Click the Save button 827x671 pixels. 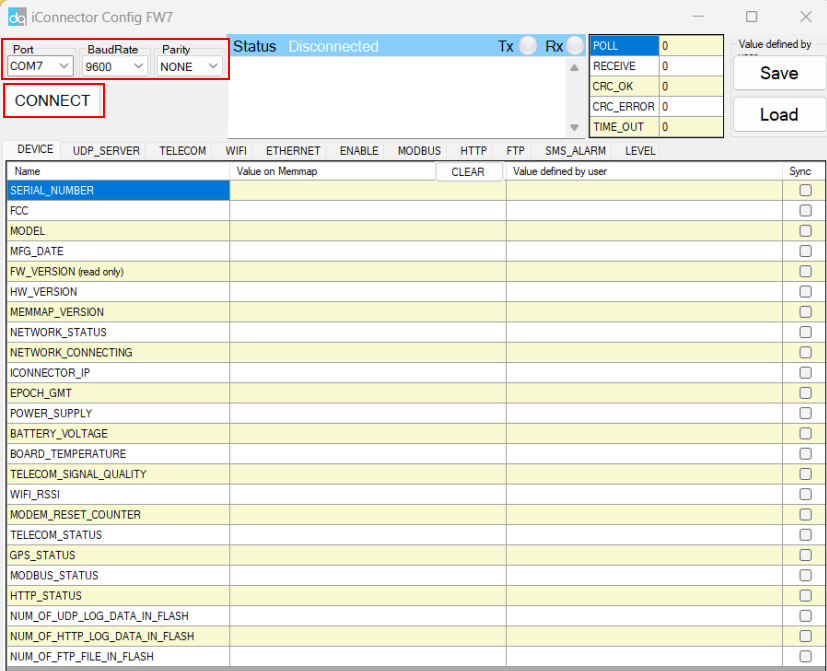[x=778, y=73]
